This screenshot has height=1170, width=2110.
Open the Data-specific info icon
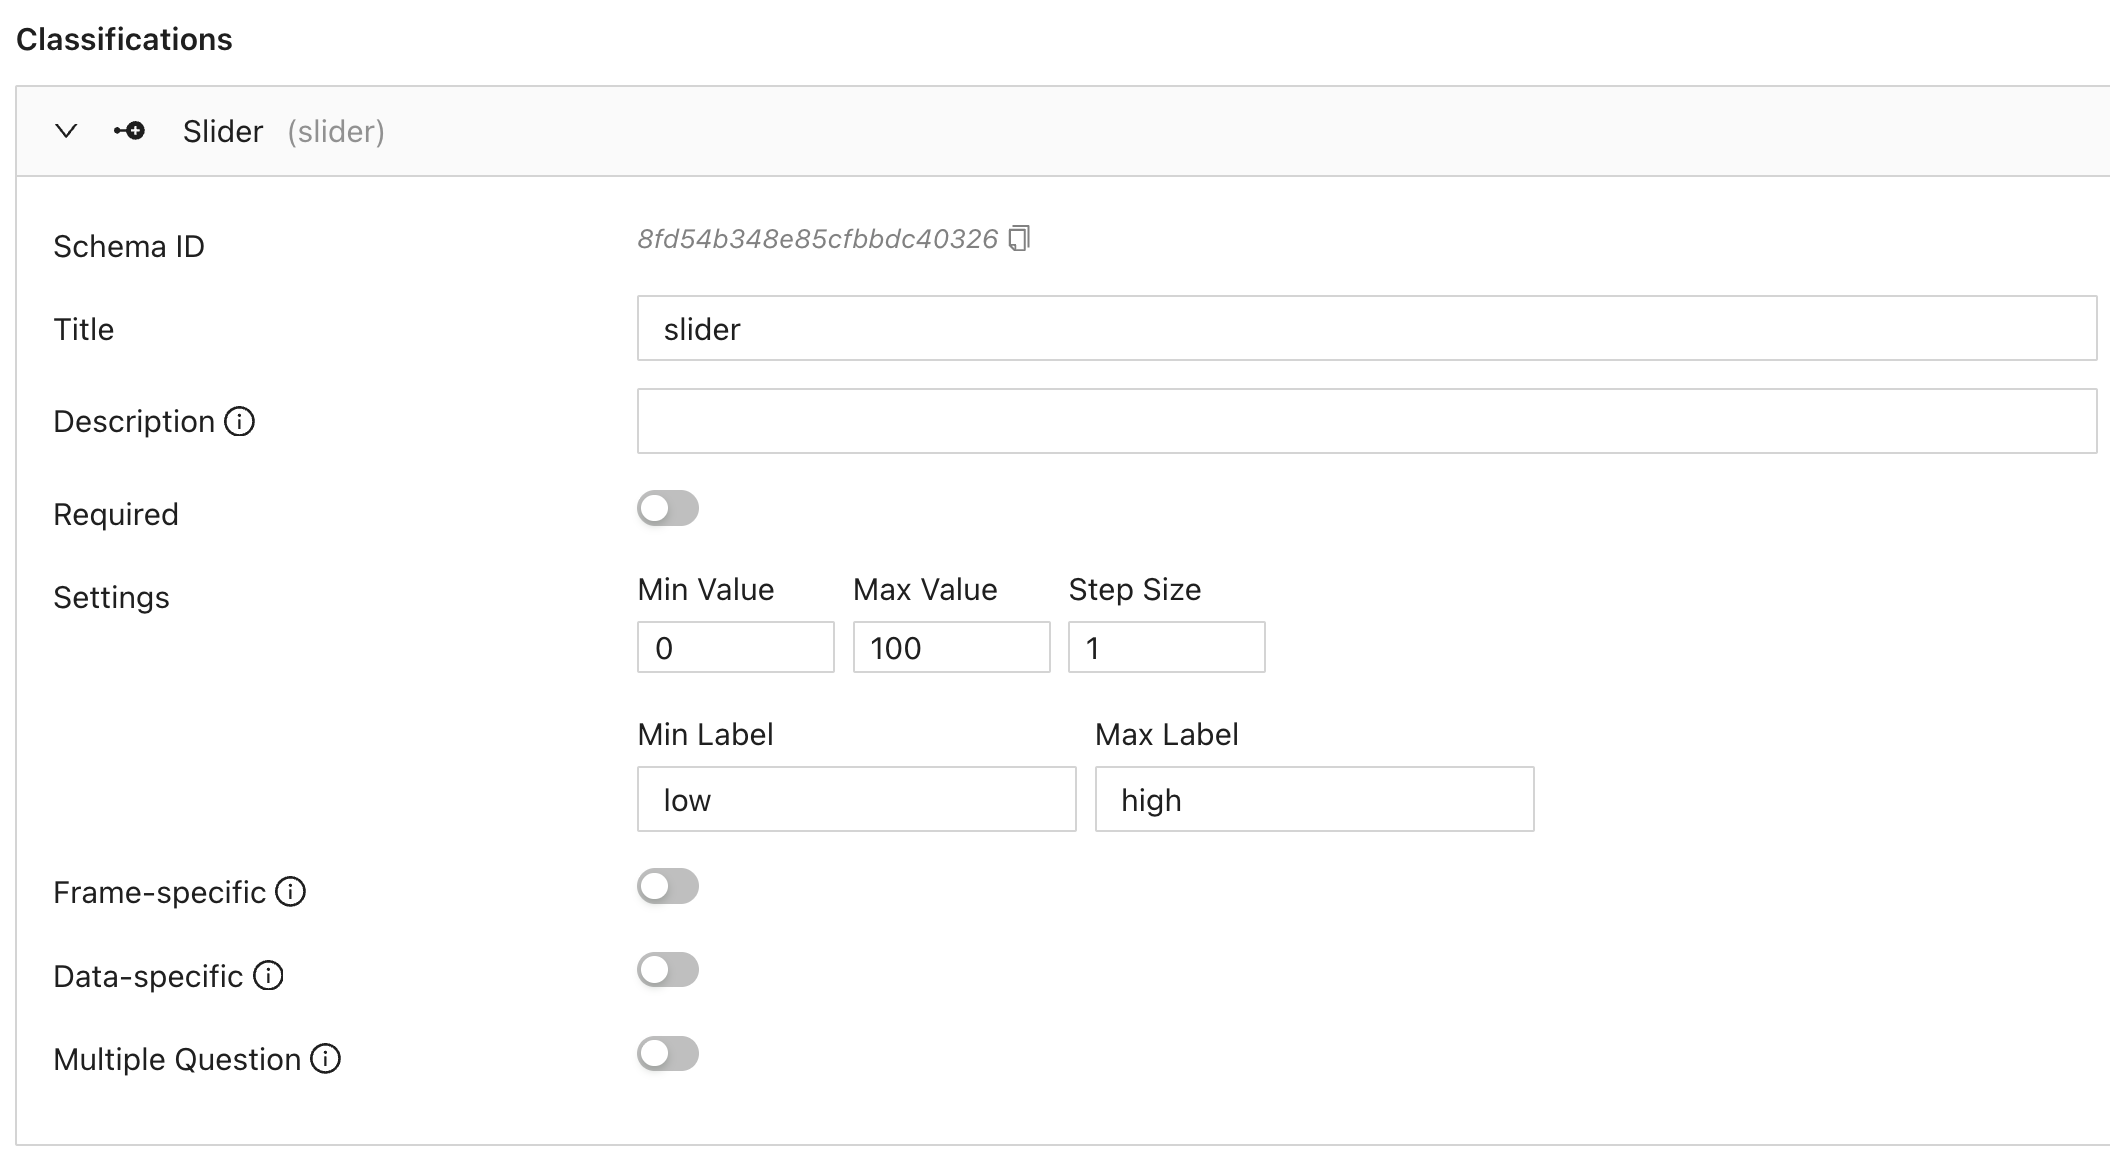pos(268,975)
